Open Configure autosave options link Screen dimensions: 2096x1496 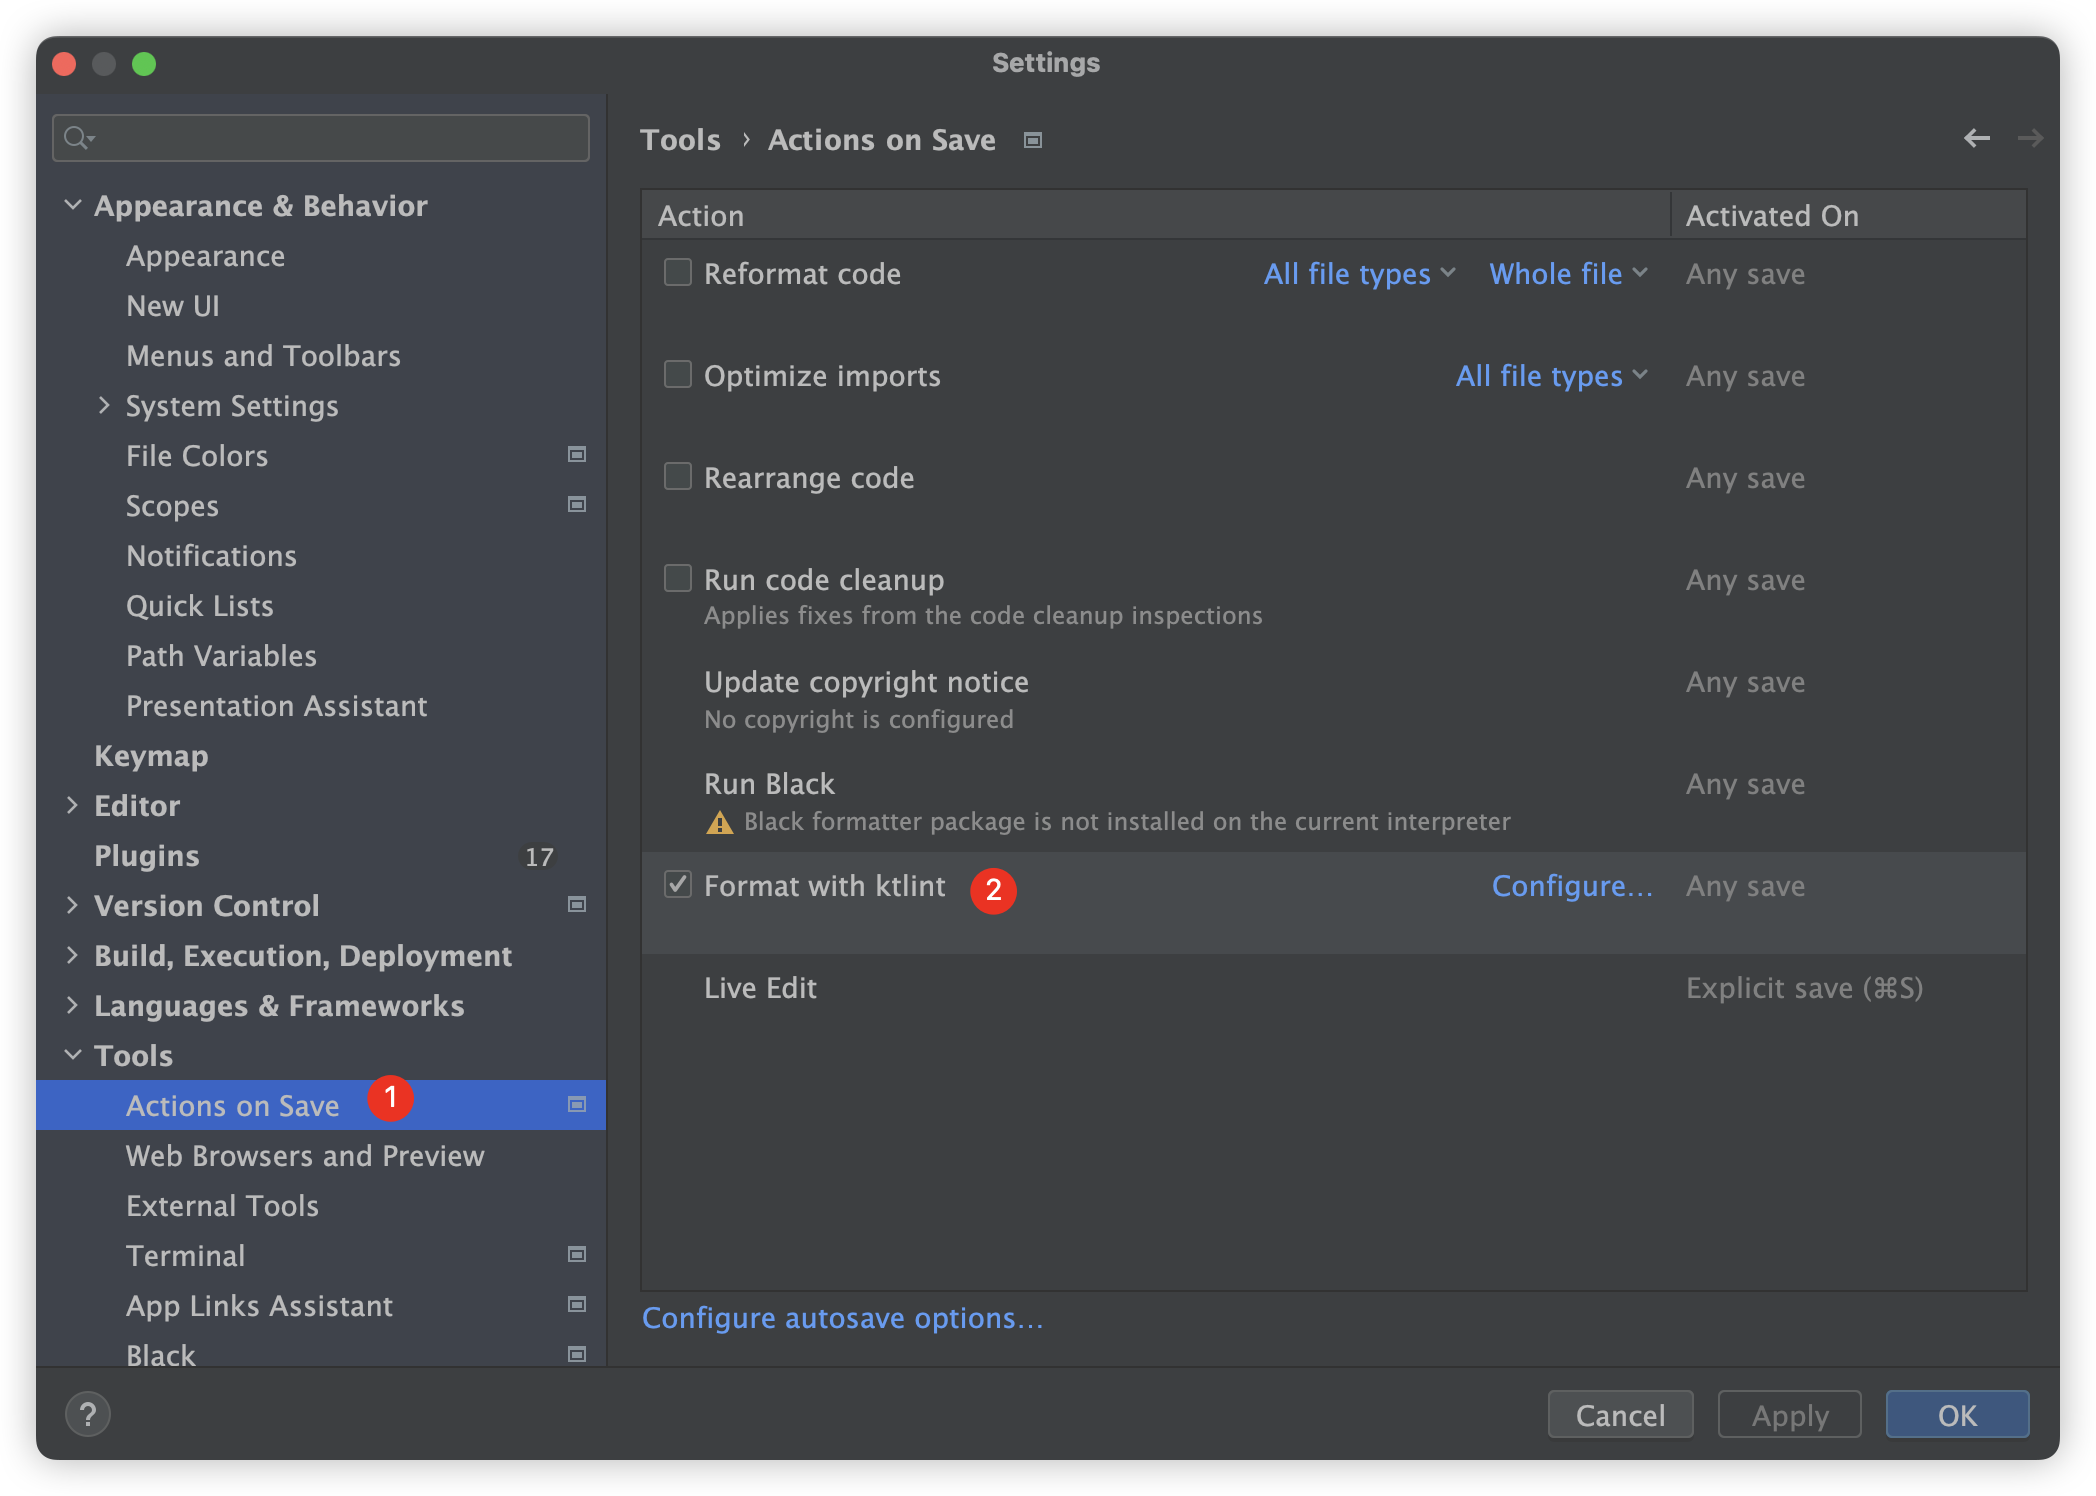(x=842, y=1318)
